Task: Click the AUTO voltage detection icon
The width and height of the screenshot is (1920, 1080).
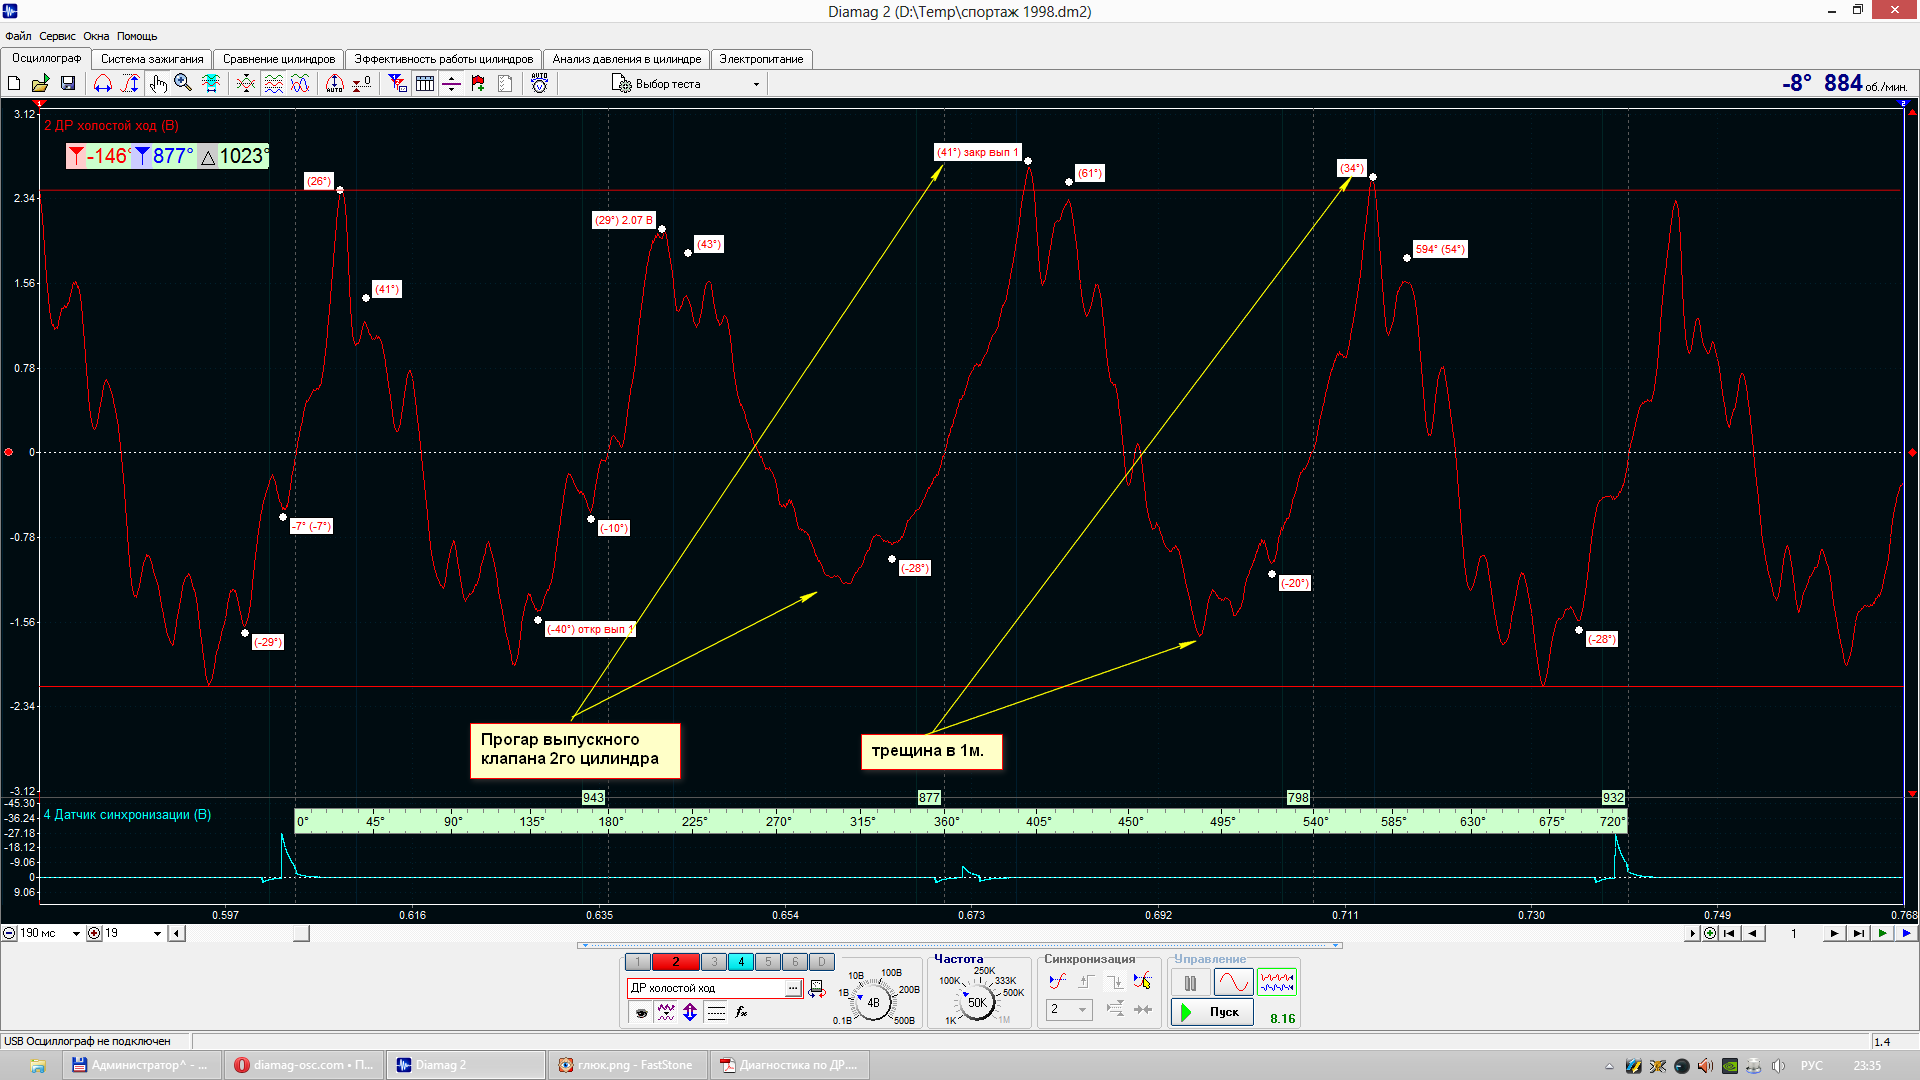Action: coord(540,84)
